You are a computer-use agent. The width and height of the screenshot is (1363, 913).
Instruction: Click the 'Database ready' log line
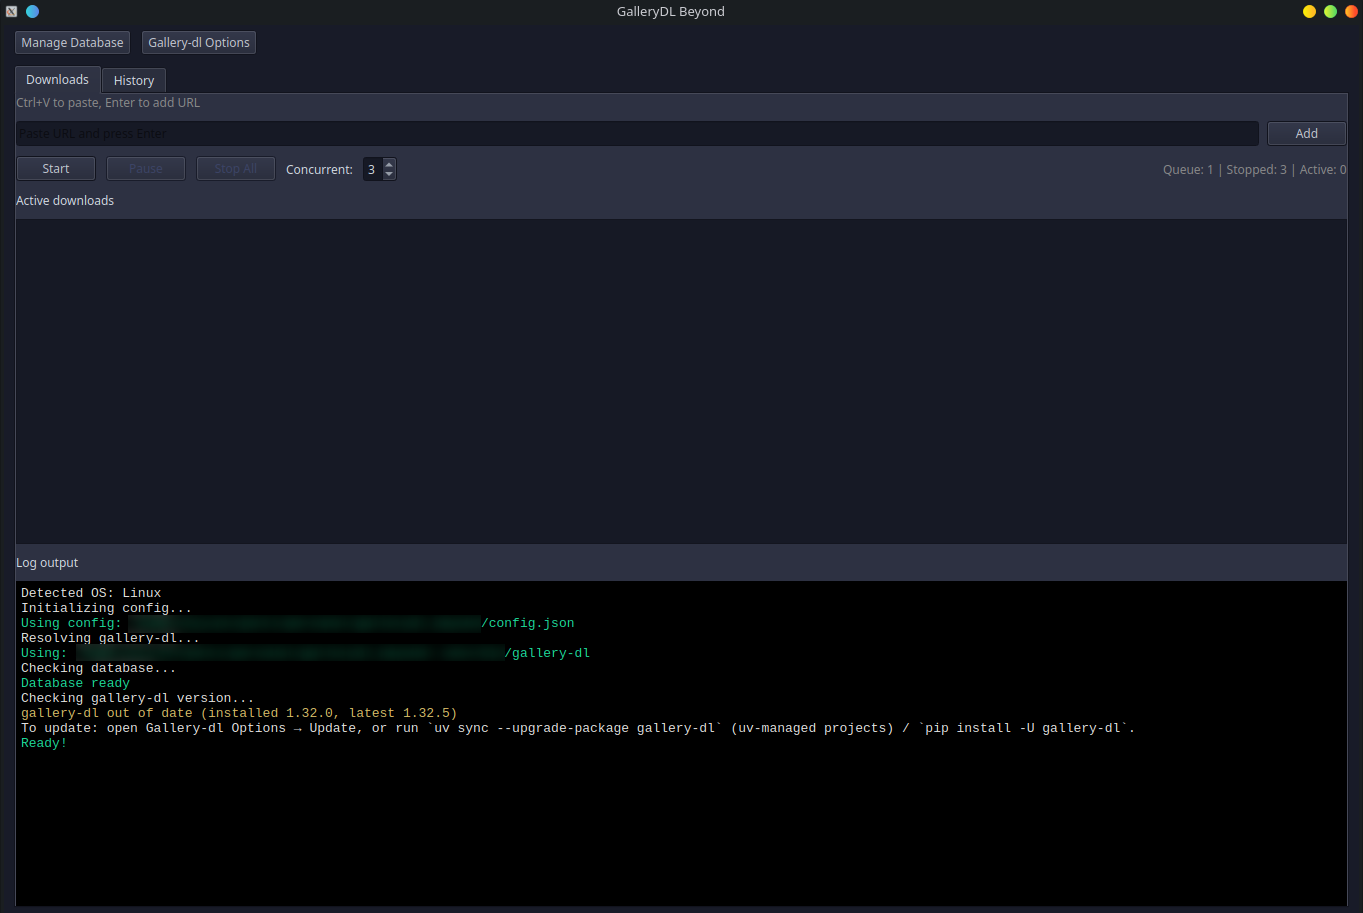pyautogui.click(x=76, y=683)
